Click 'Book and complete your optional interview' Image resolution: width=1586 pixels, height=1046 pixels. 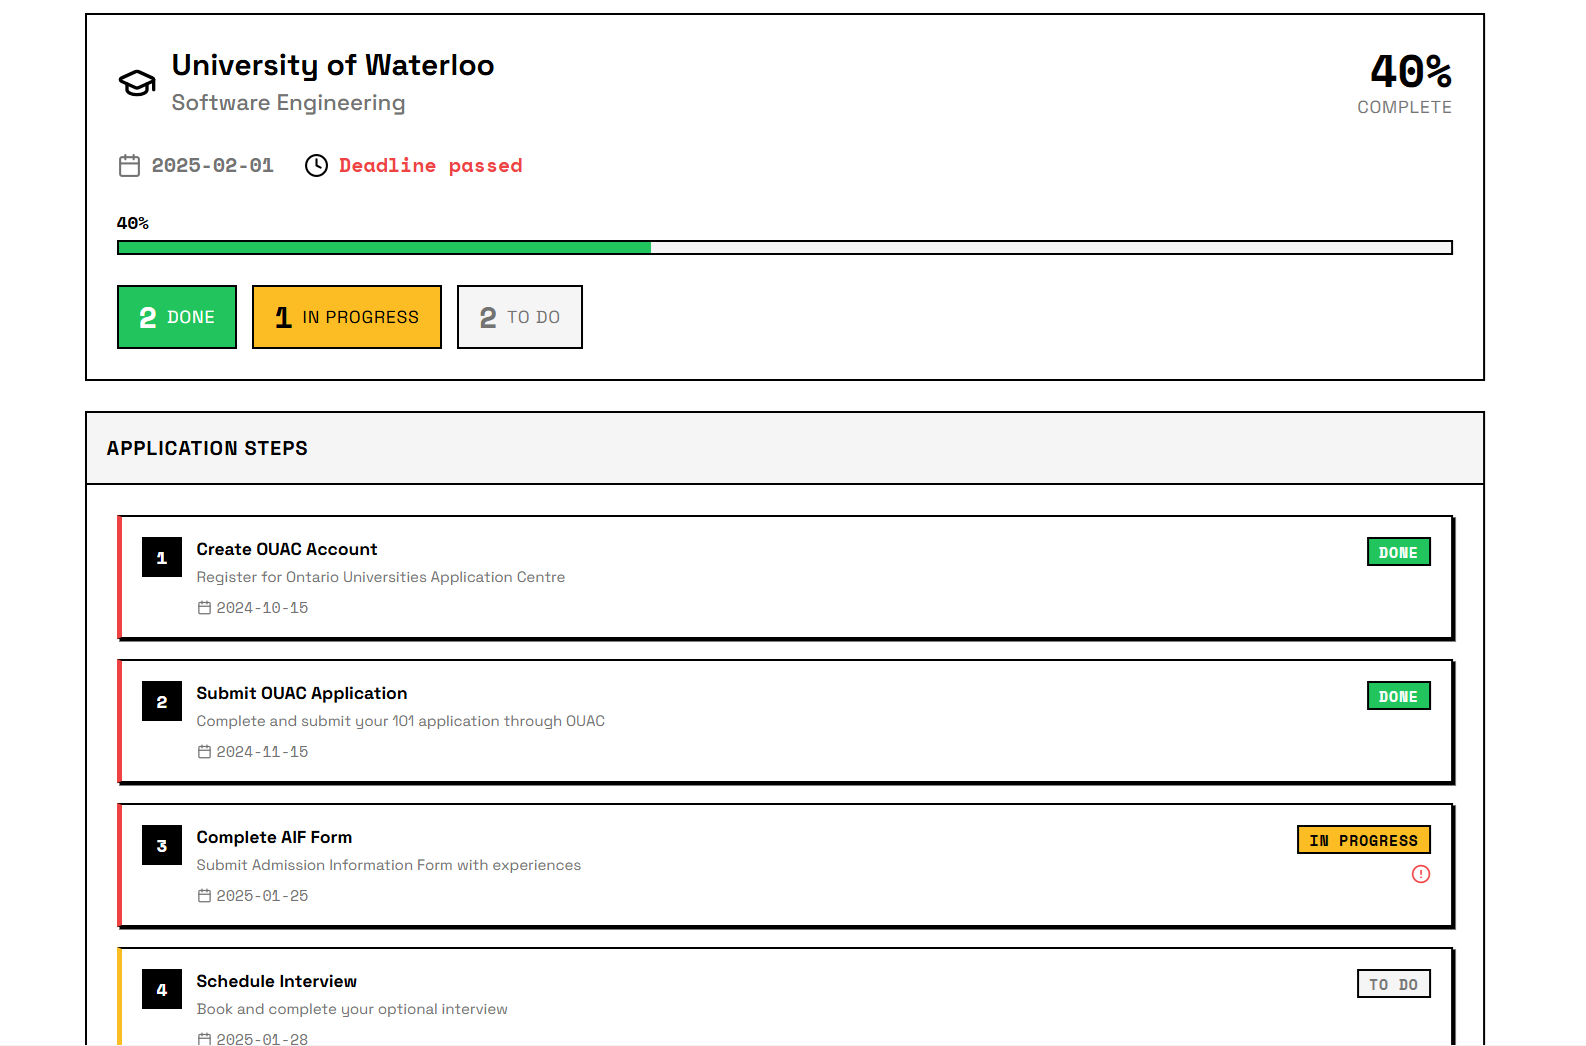(x=352, y=1009)
